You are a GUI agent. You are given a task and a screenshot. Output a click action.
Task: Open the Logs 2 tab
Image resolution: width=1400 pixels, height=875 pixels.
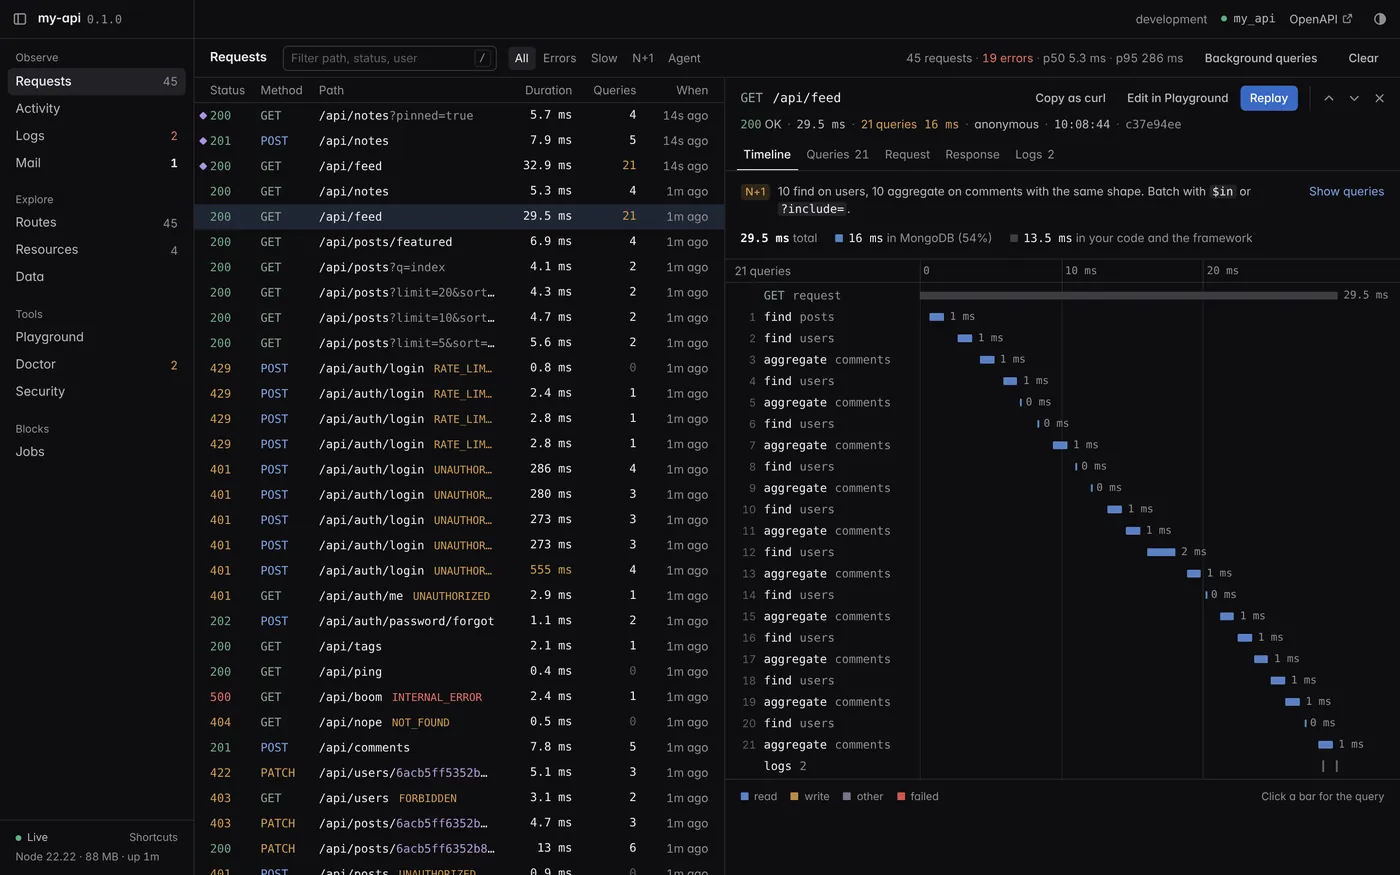(1034, 154)
